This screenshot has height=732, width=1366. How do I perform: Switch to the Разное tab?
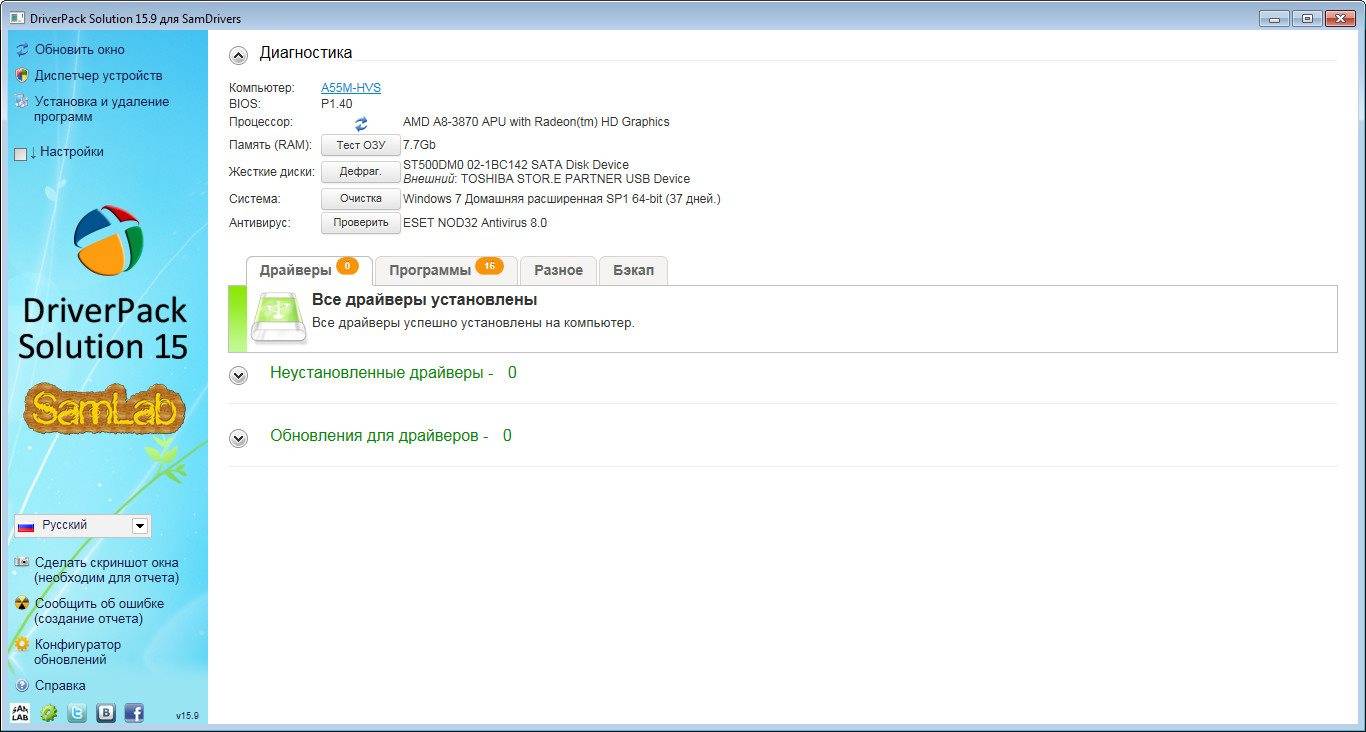[558, 270]
